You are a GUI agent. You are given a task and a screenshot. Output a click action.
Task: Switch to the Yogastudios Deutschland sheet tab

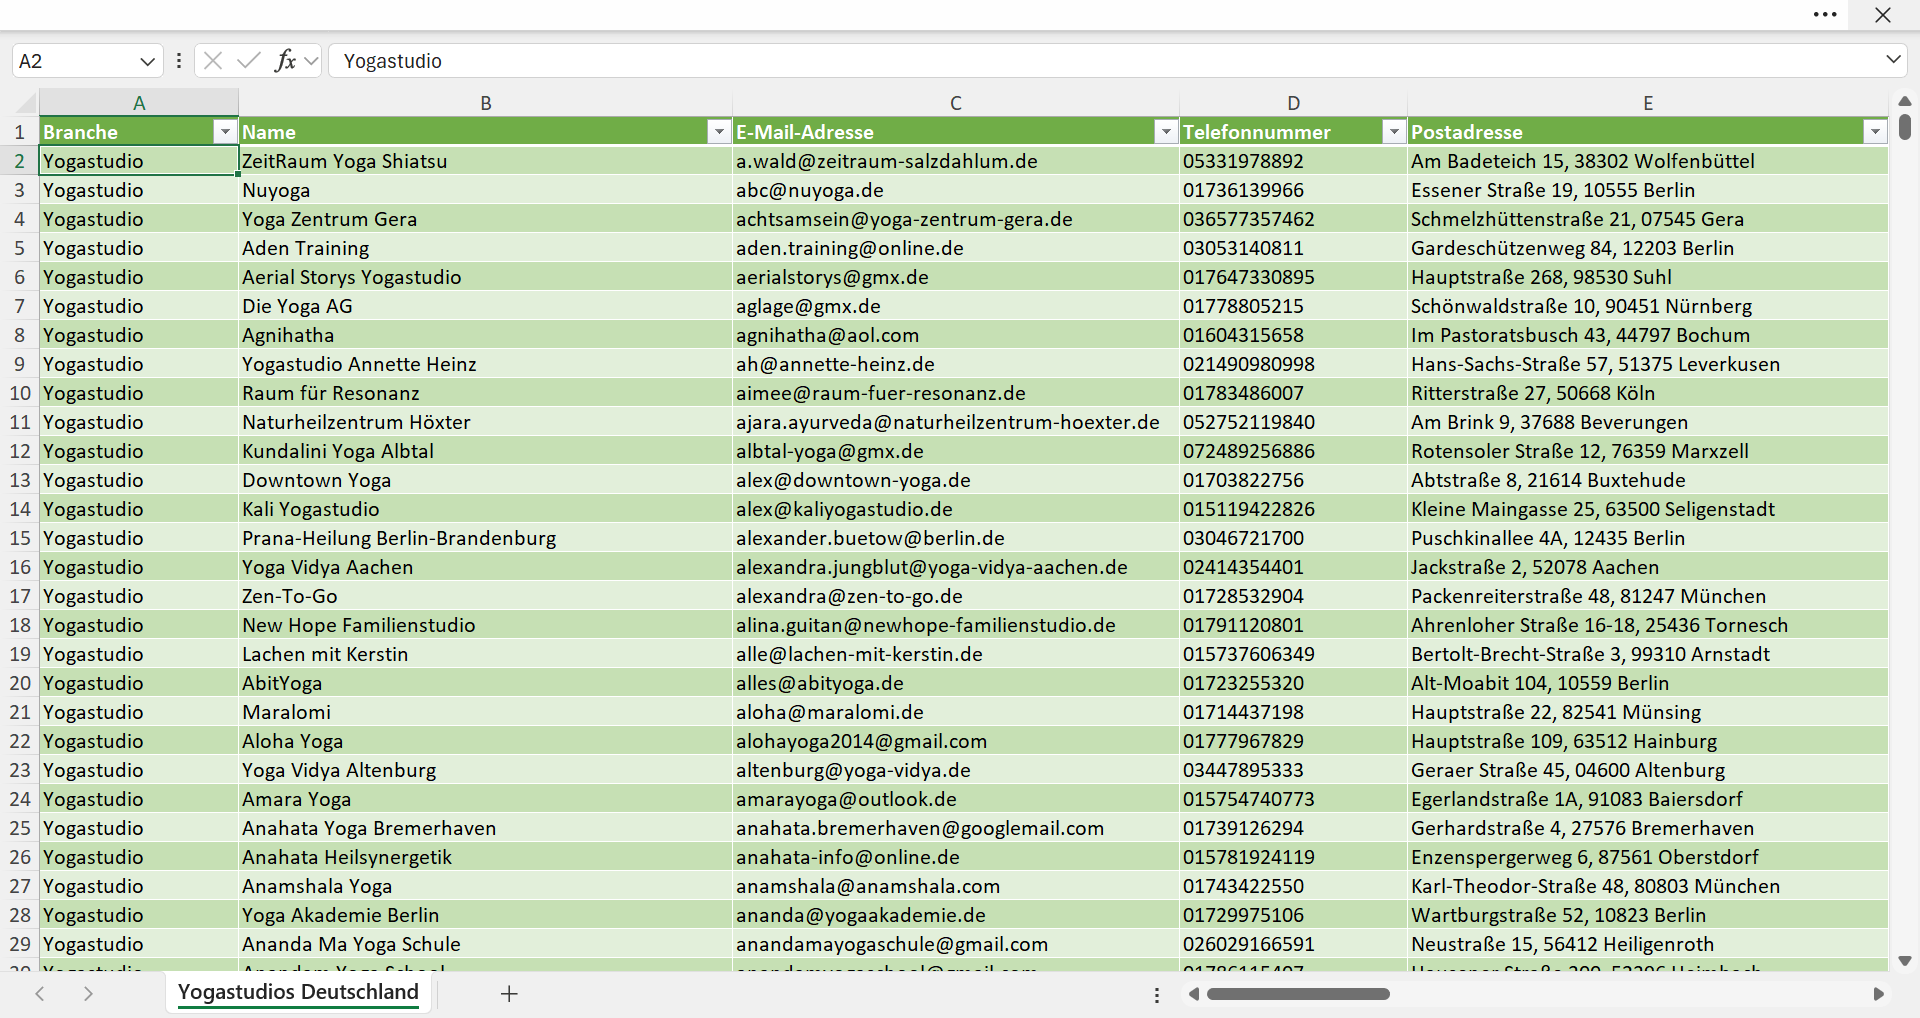298,992
